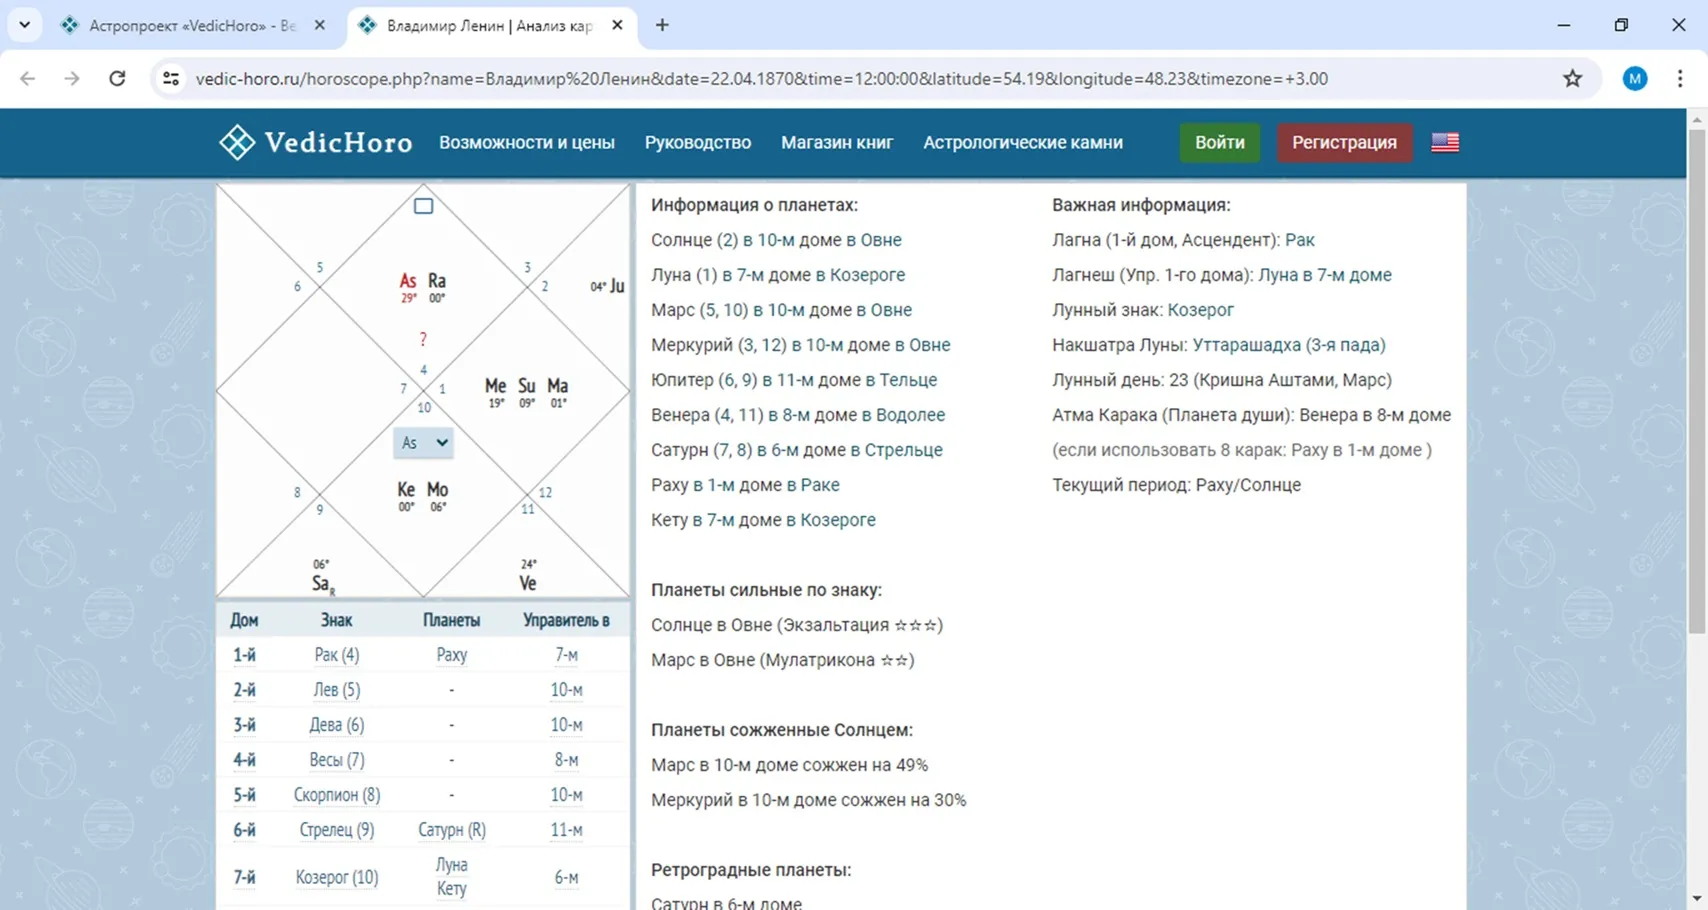This screenshot has width=1708, height=910.
Task: Open the As chart selector dropdown
Action: tap(423, 442)
